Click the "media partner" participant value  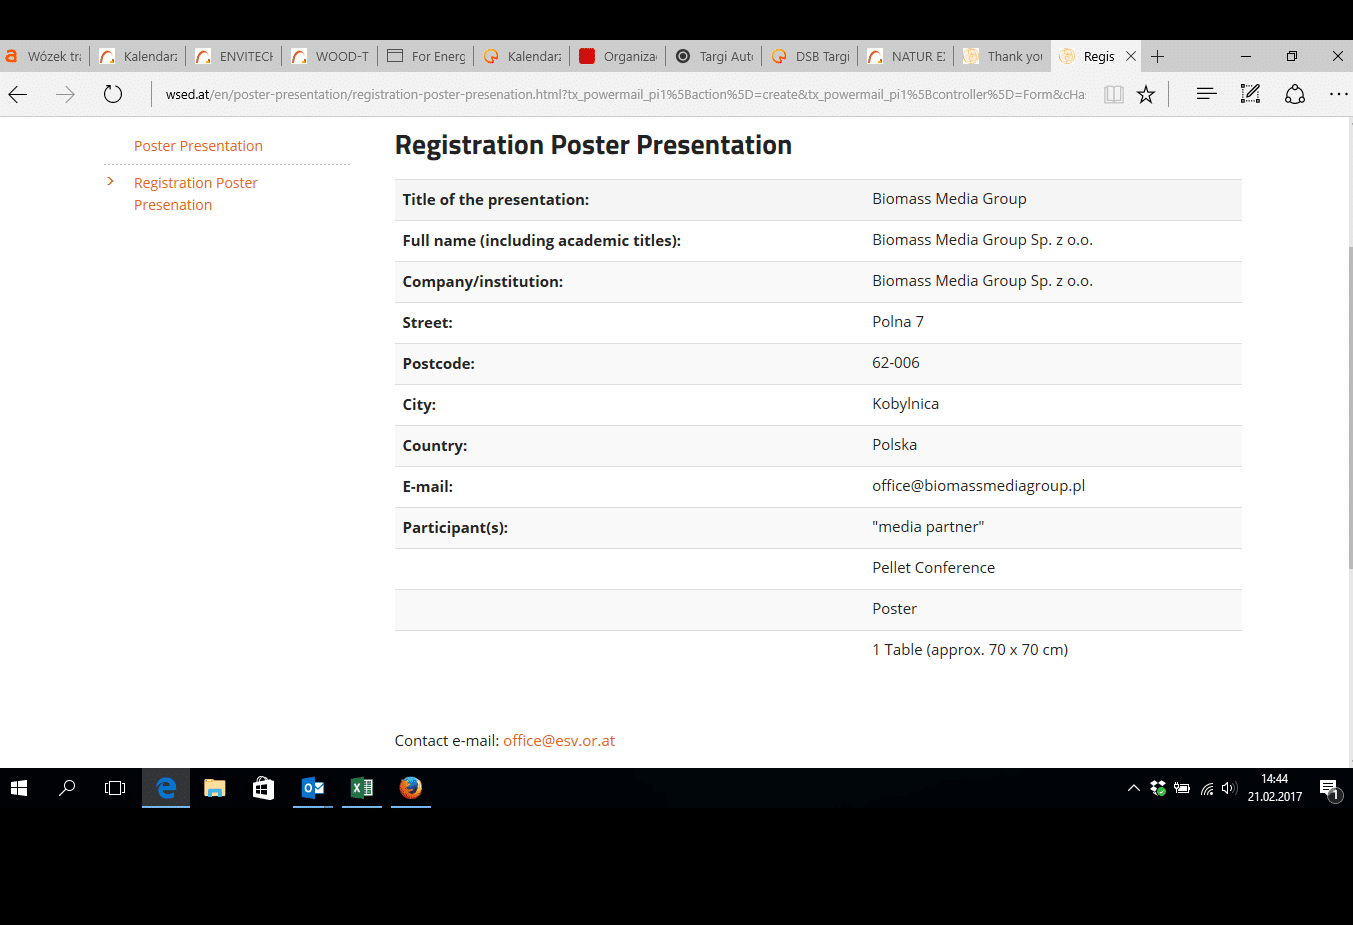(928, 527)
